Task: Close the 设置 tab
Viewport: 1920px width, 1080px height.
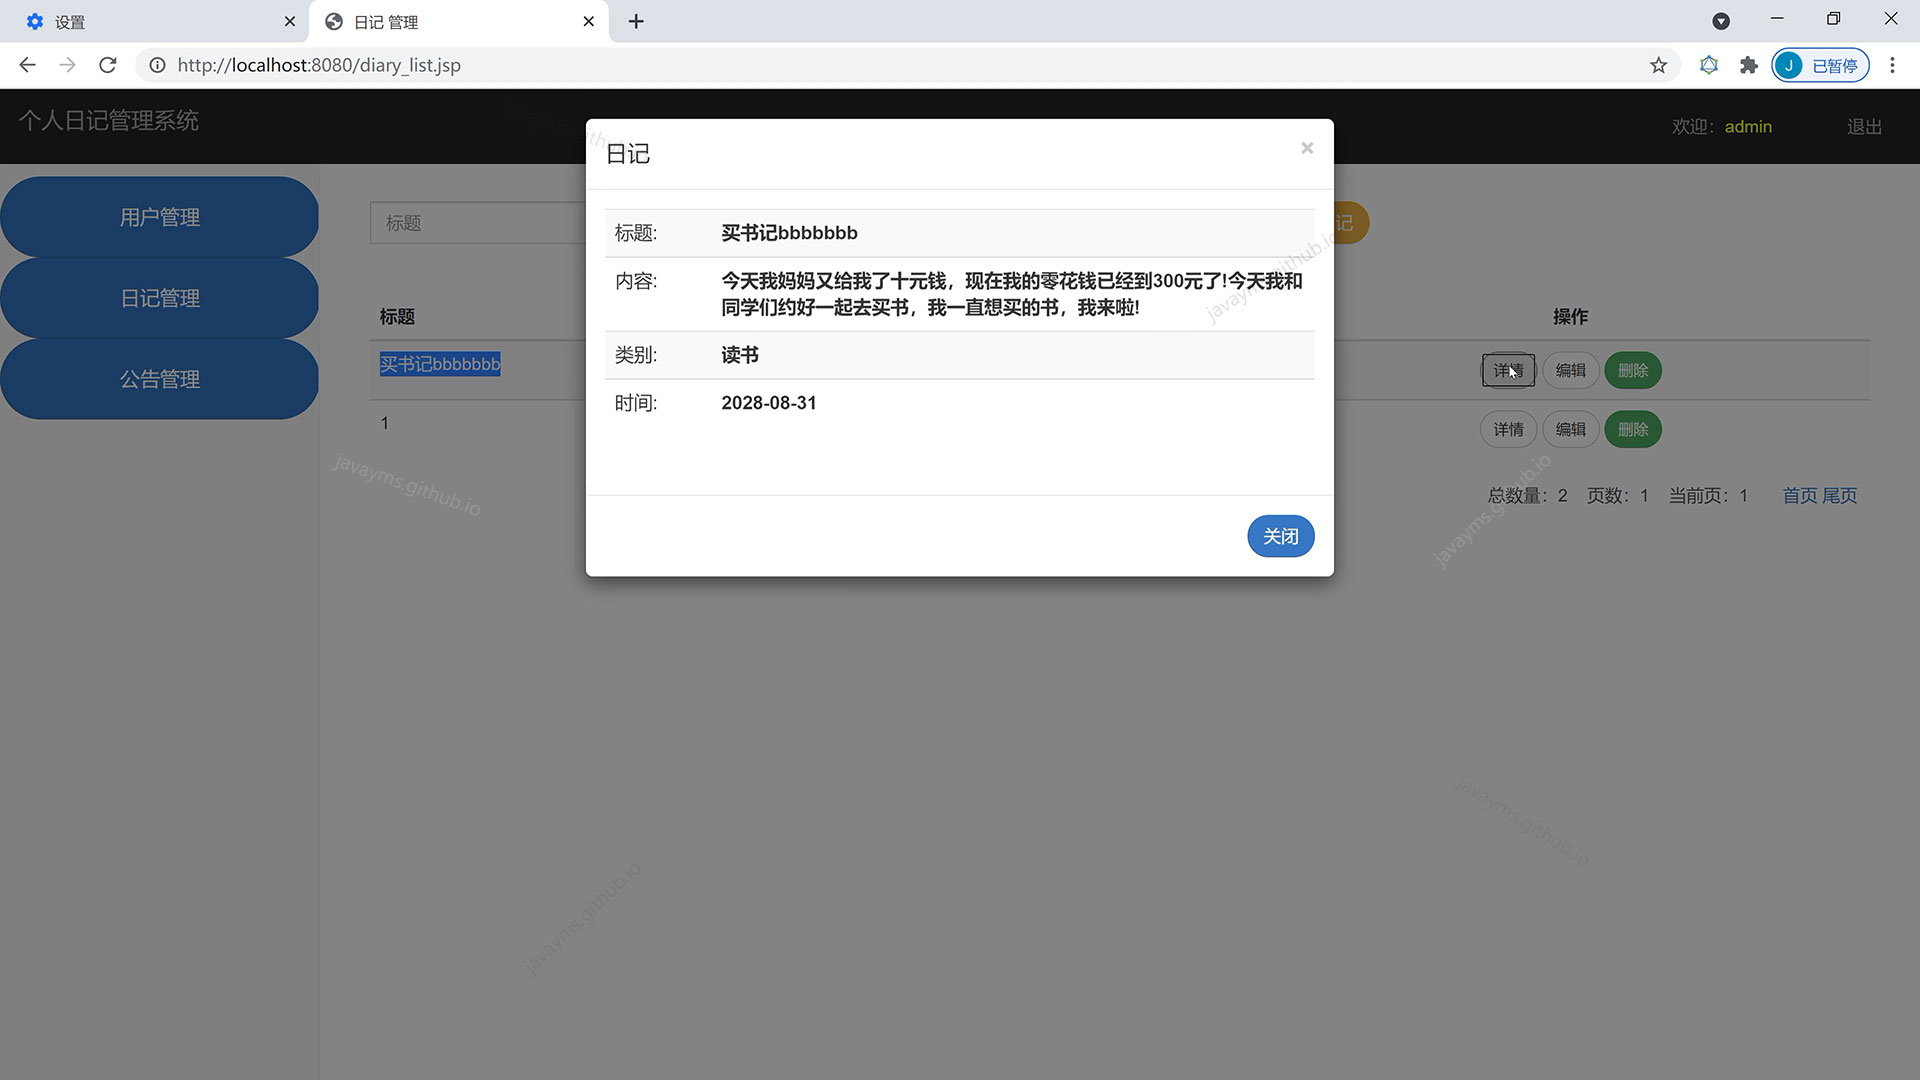Action: [289, 21]
